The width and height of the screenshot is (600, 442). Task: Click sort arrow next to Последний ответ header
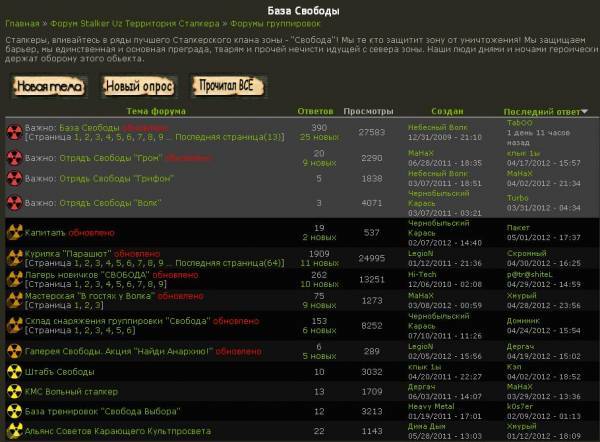(x=585, y=112)
